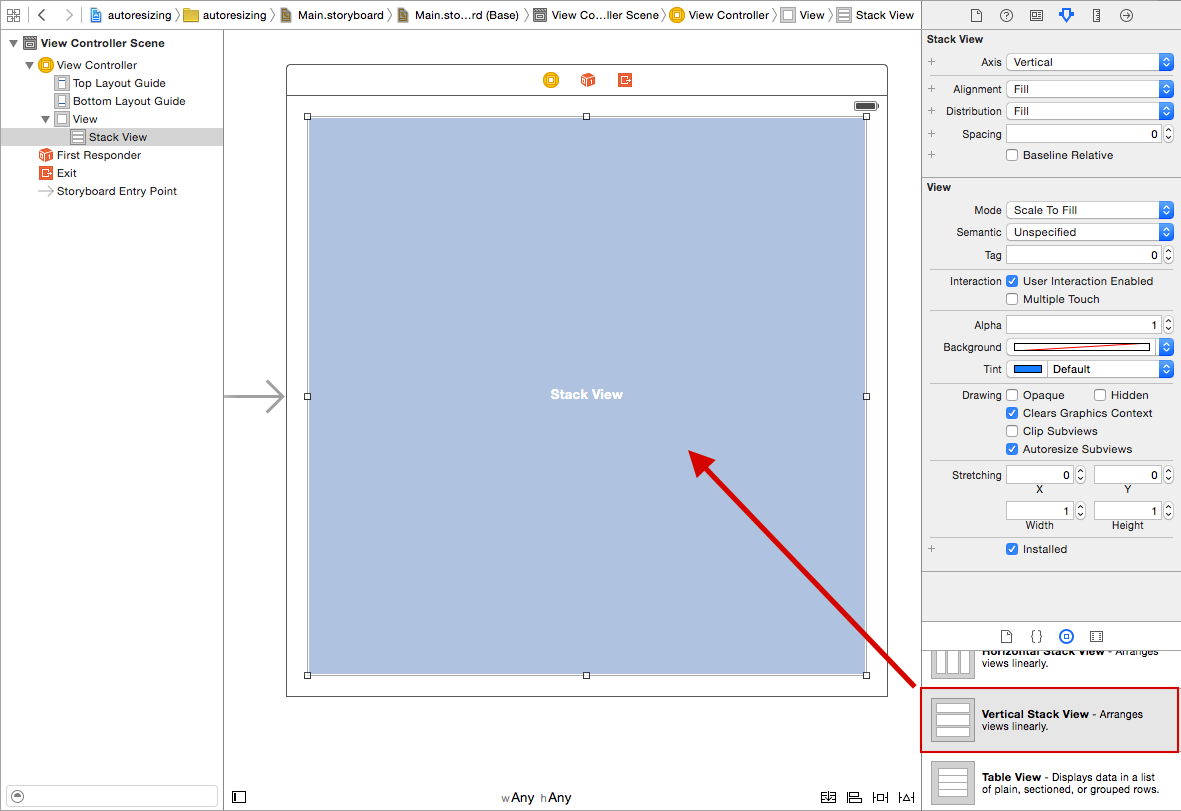Viewport: 1181px width, 811px height.
Task: Select Stack View in outline
Action: point(109,137)
